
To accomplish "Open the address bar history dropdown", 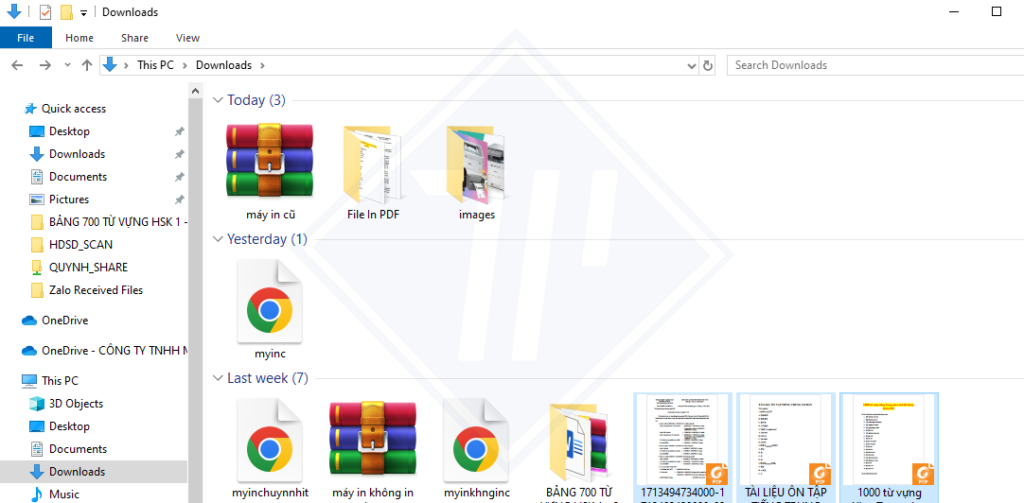I will click(692, 65).
